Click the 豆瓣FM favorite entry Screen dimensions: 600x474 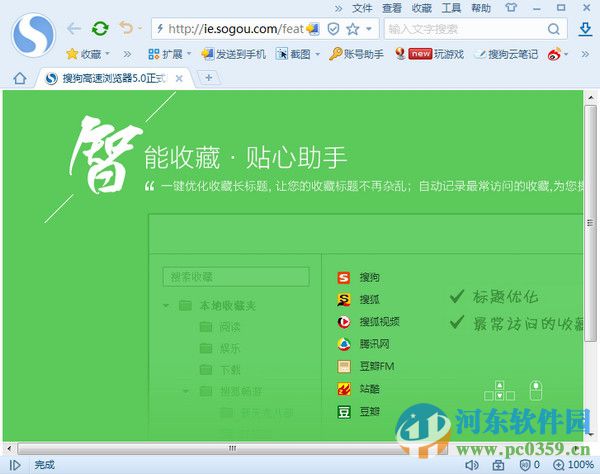(x=366, y=366)
